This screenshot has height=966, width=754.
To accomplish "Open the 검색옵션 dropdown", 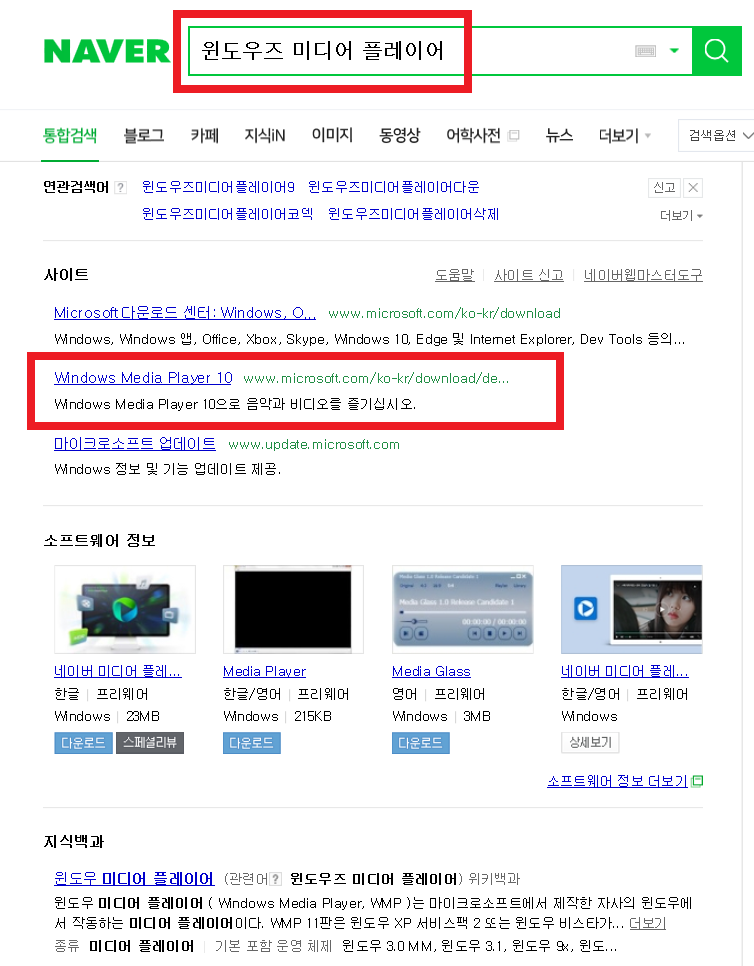I will point(718,135).
